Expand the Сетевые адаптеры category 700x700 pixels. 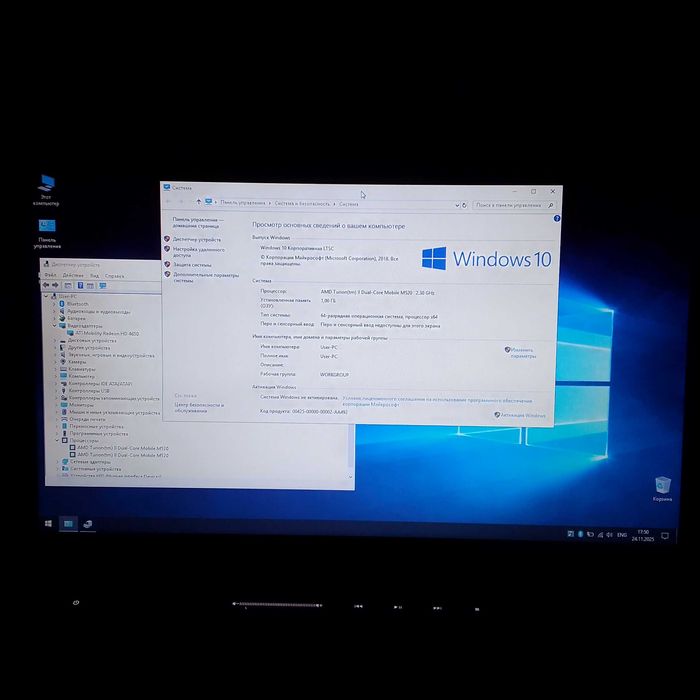point(58,462)
